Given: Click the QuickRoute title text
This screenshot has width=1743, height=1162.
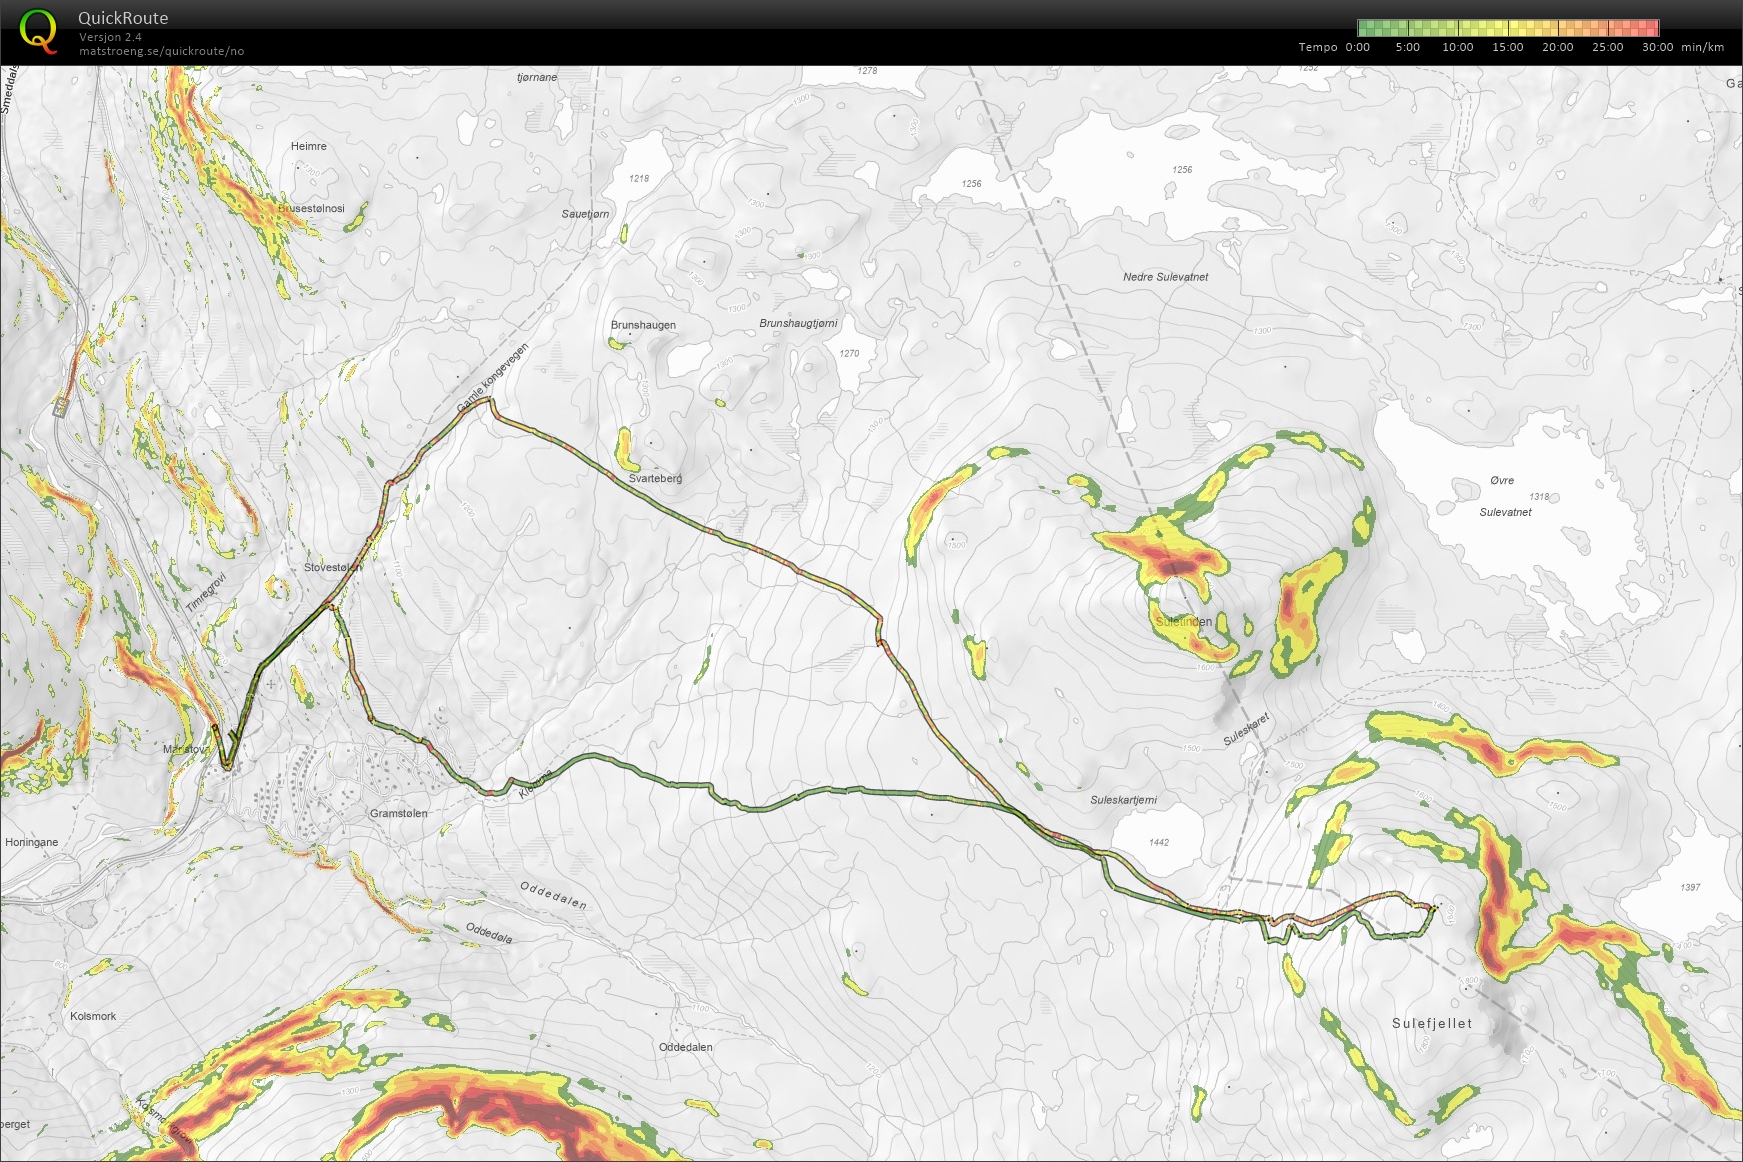Looking at the screenshot, I should coord(123,18).
